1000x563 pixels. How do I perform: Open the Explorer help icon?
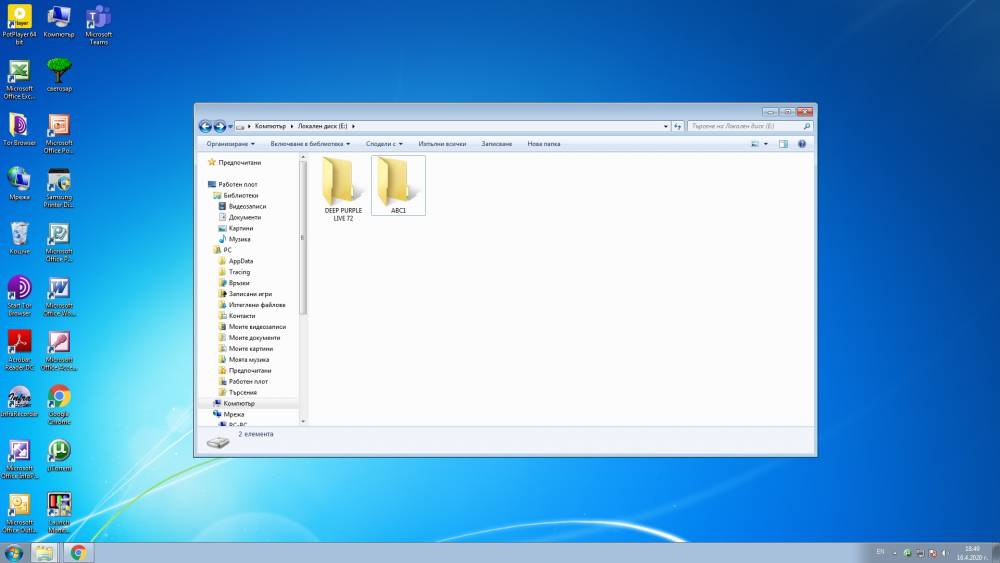tap(802, 144)
